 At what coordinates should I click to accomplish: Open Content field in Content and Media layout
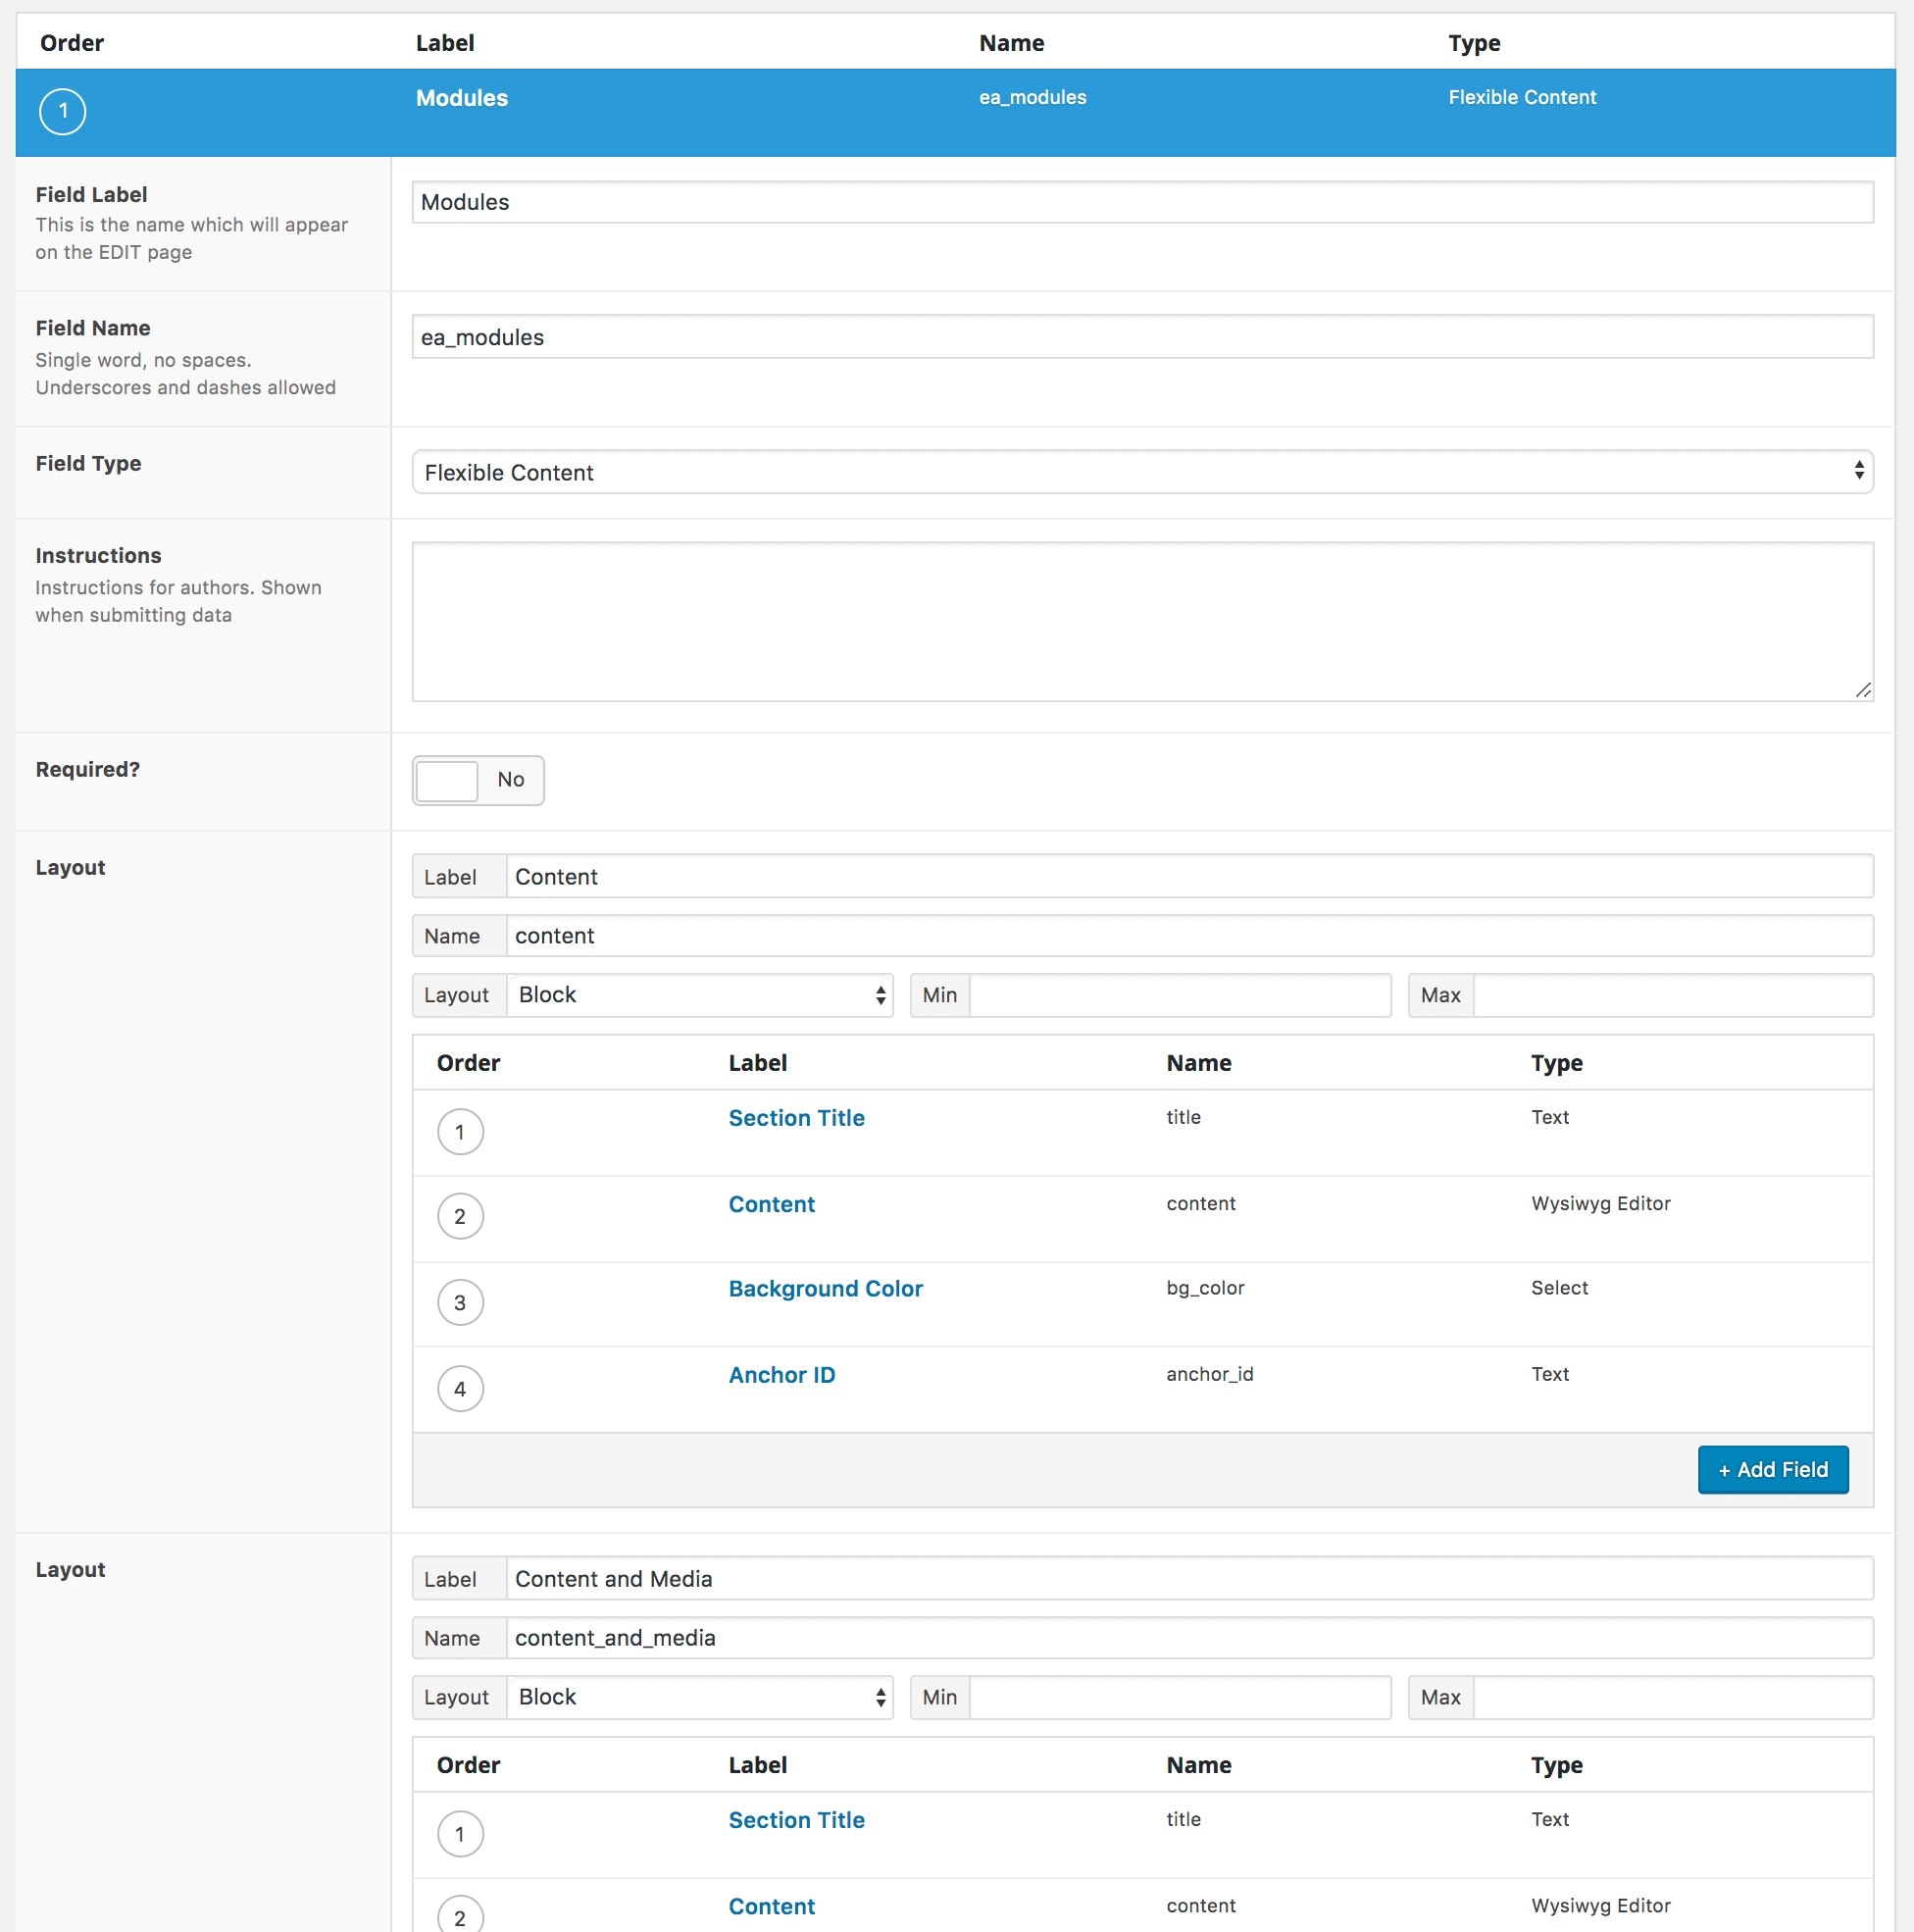(x=771, y=1907)
